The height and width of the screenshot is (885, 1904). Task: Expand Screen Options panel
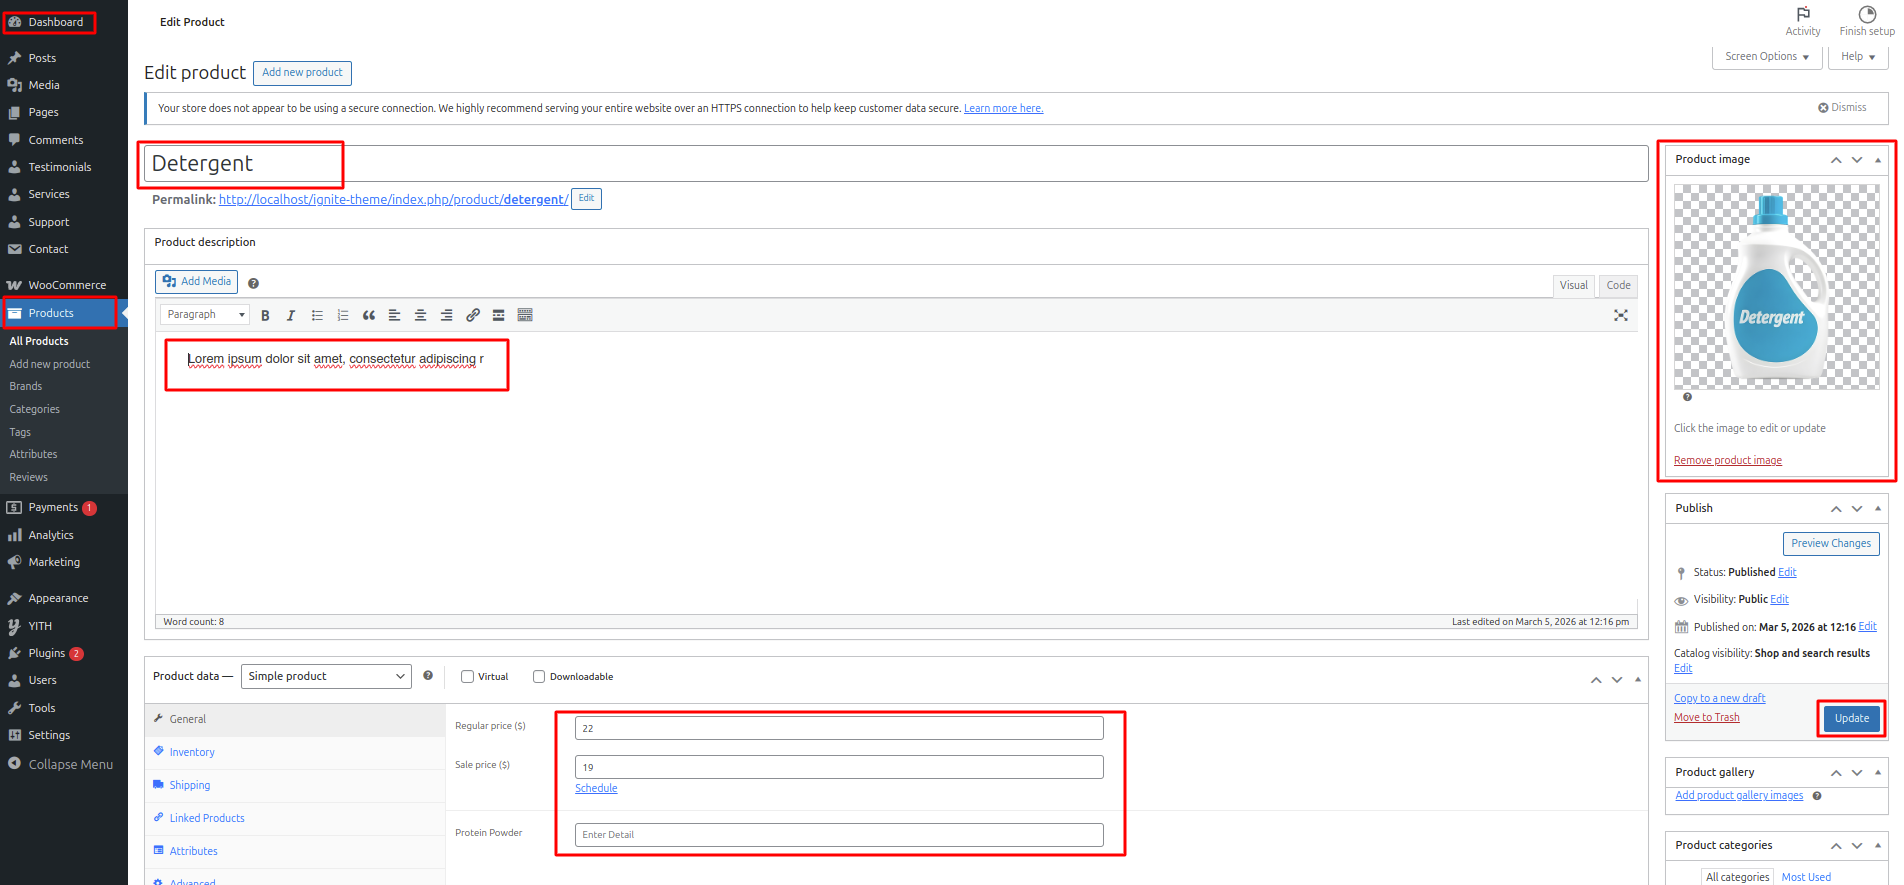[1767, 57]
